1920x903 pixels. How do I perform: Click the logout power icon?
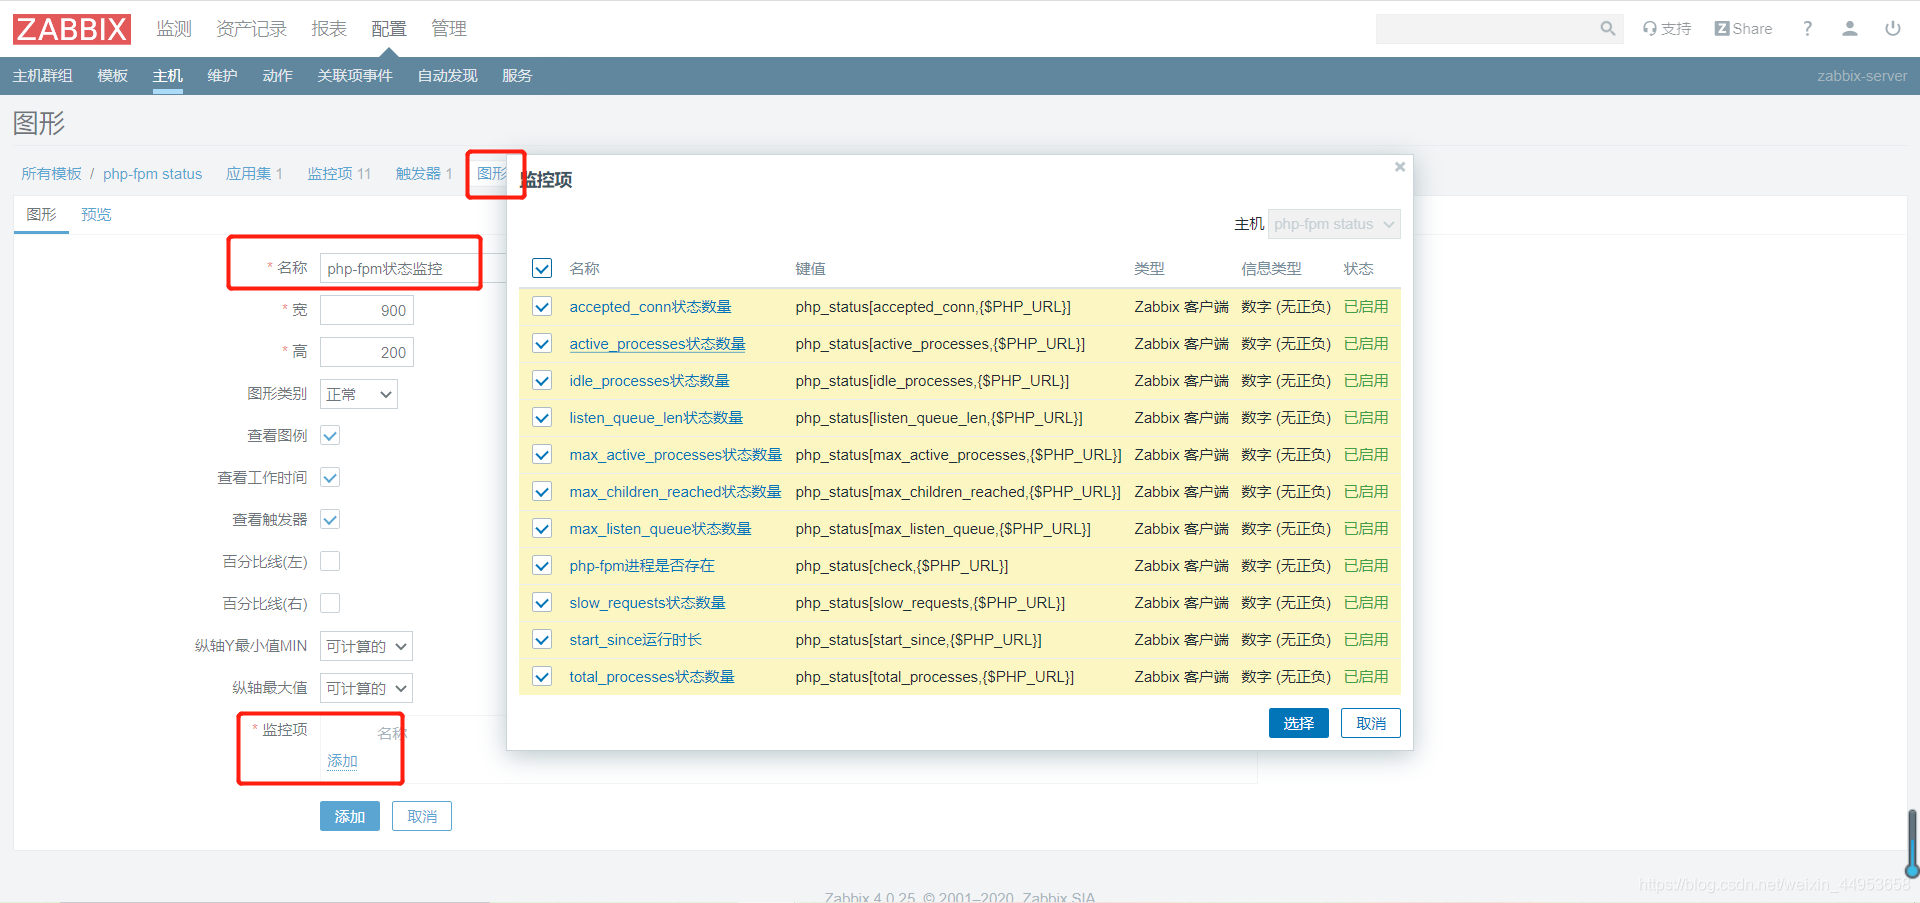click(x=1893, y=29)
